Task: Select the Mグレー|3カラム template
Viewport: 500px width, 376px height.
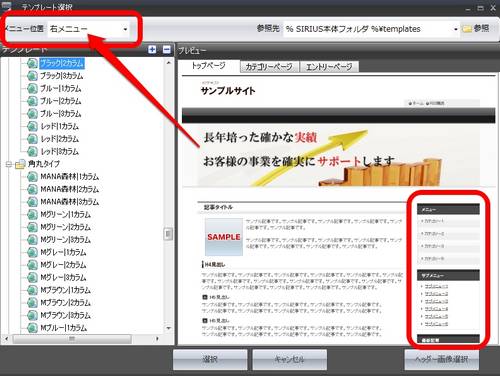Action: point(63,277)
